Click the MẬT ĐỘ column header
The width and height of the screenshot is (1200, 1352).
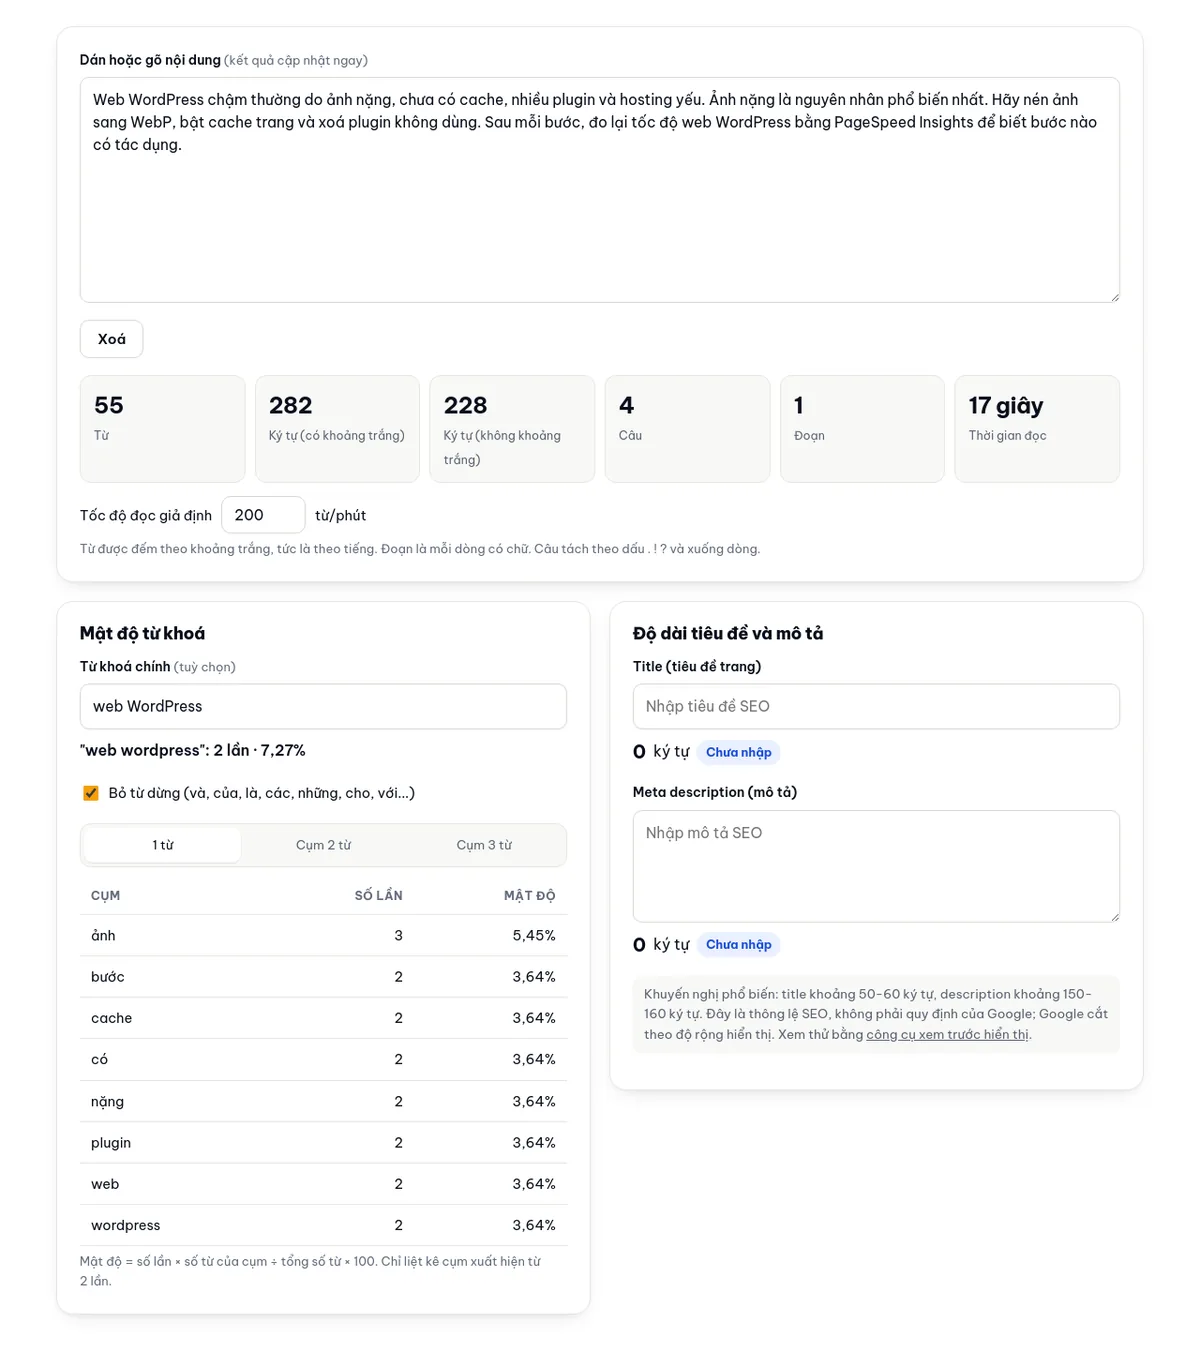(x=529, y=895)
